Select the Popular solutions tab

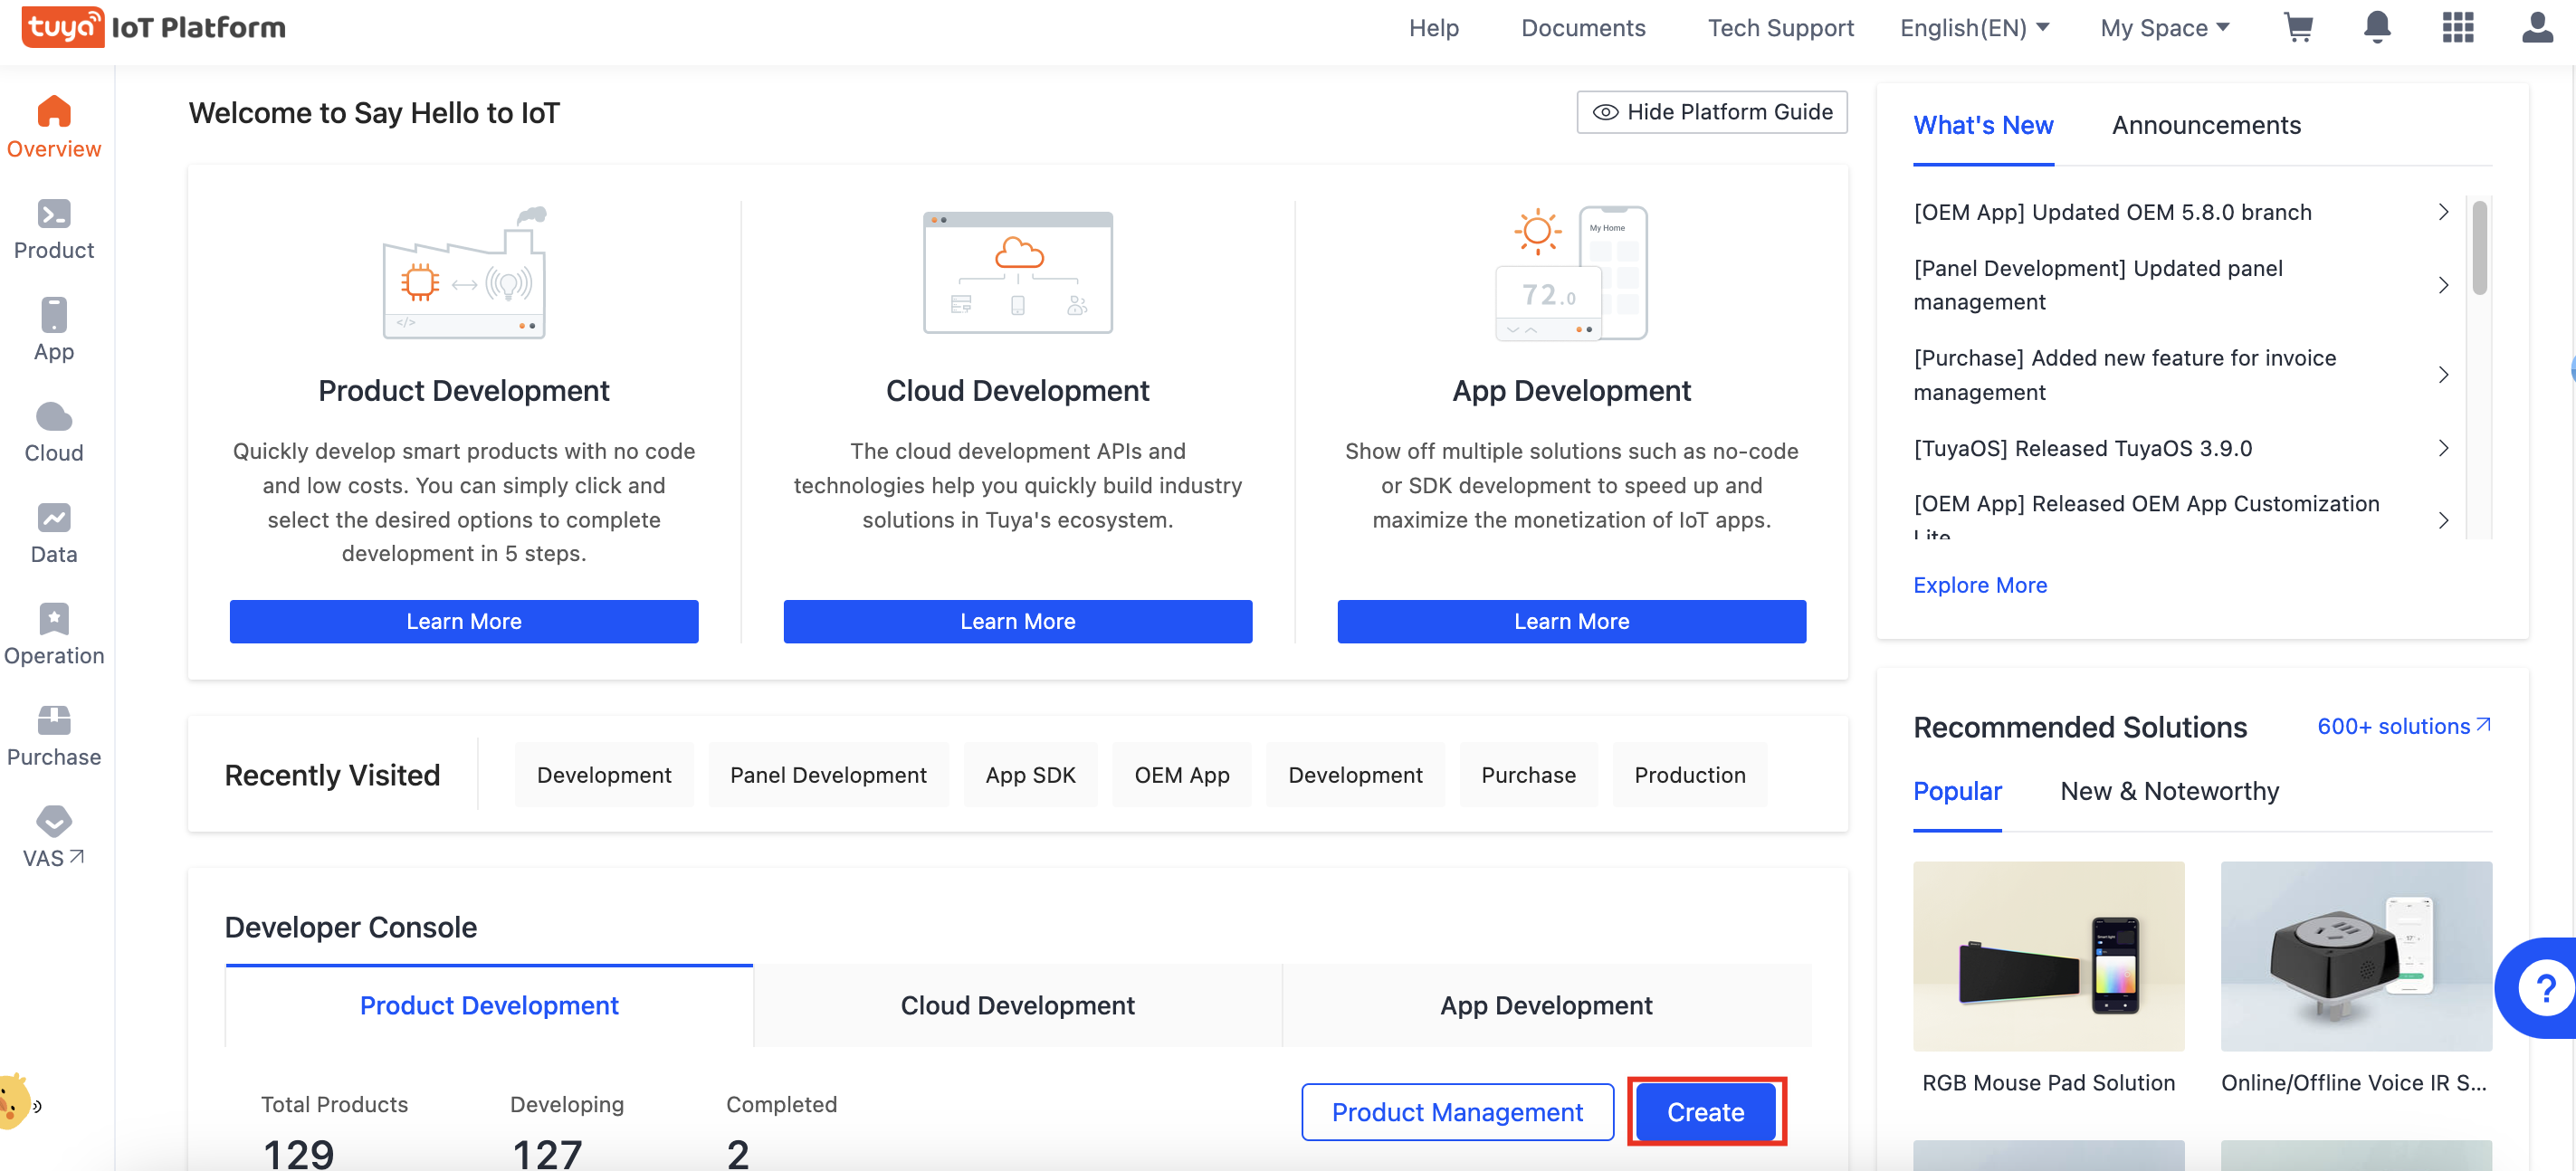point(1957,791)
